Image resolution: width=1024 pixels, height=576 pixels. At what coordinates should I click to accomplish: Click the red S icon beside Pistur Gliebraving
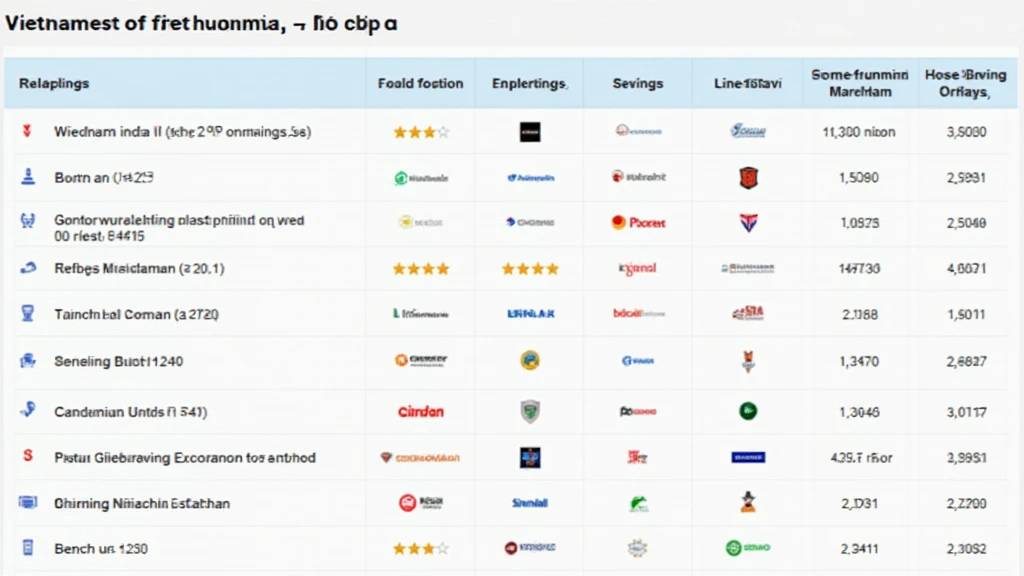click(x=27, y=455)
